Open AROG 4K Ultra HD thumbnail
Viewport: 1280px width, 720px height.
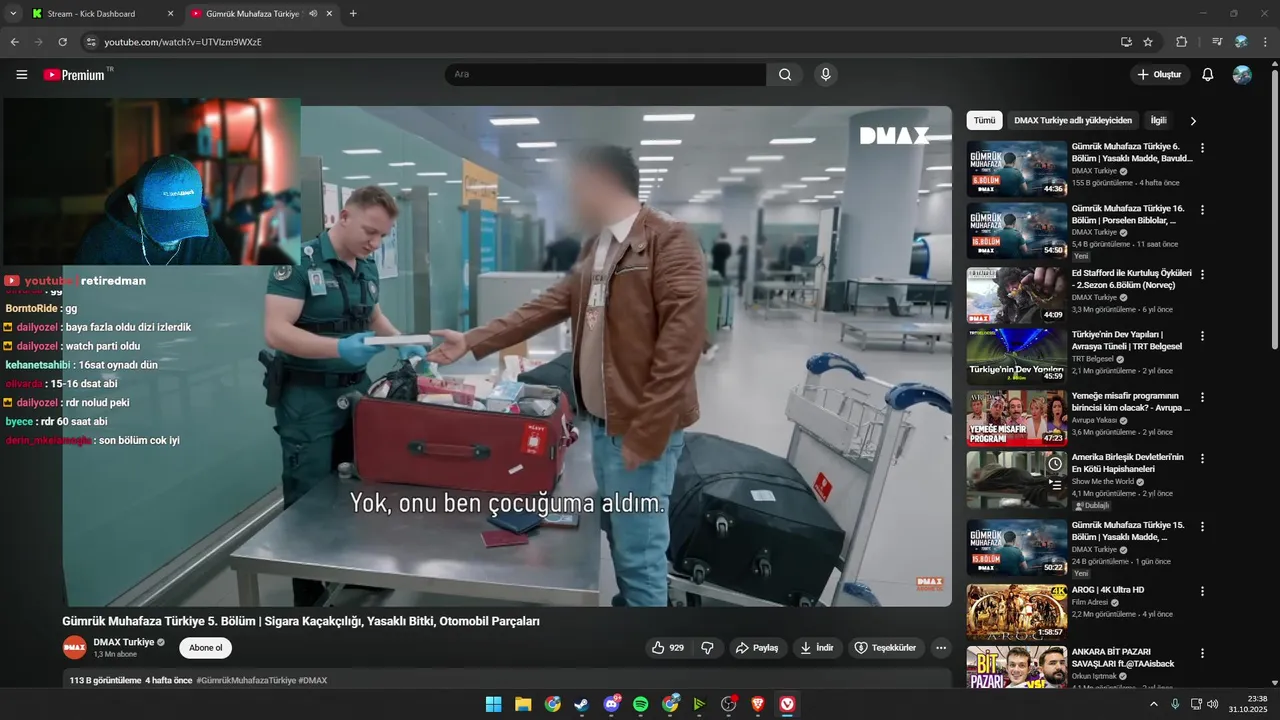click(1016, 612)
